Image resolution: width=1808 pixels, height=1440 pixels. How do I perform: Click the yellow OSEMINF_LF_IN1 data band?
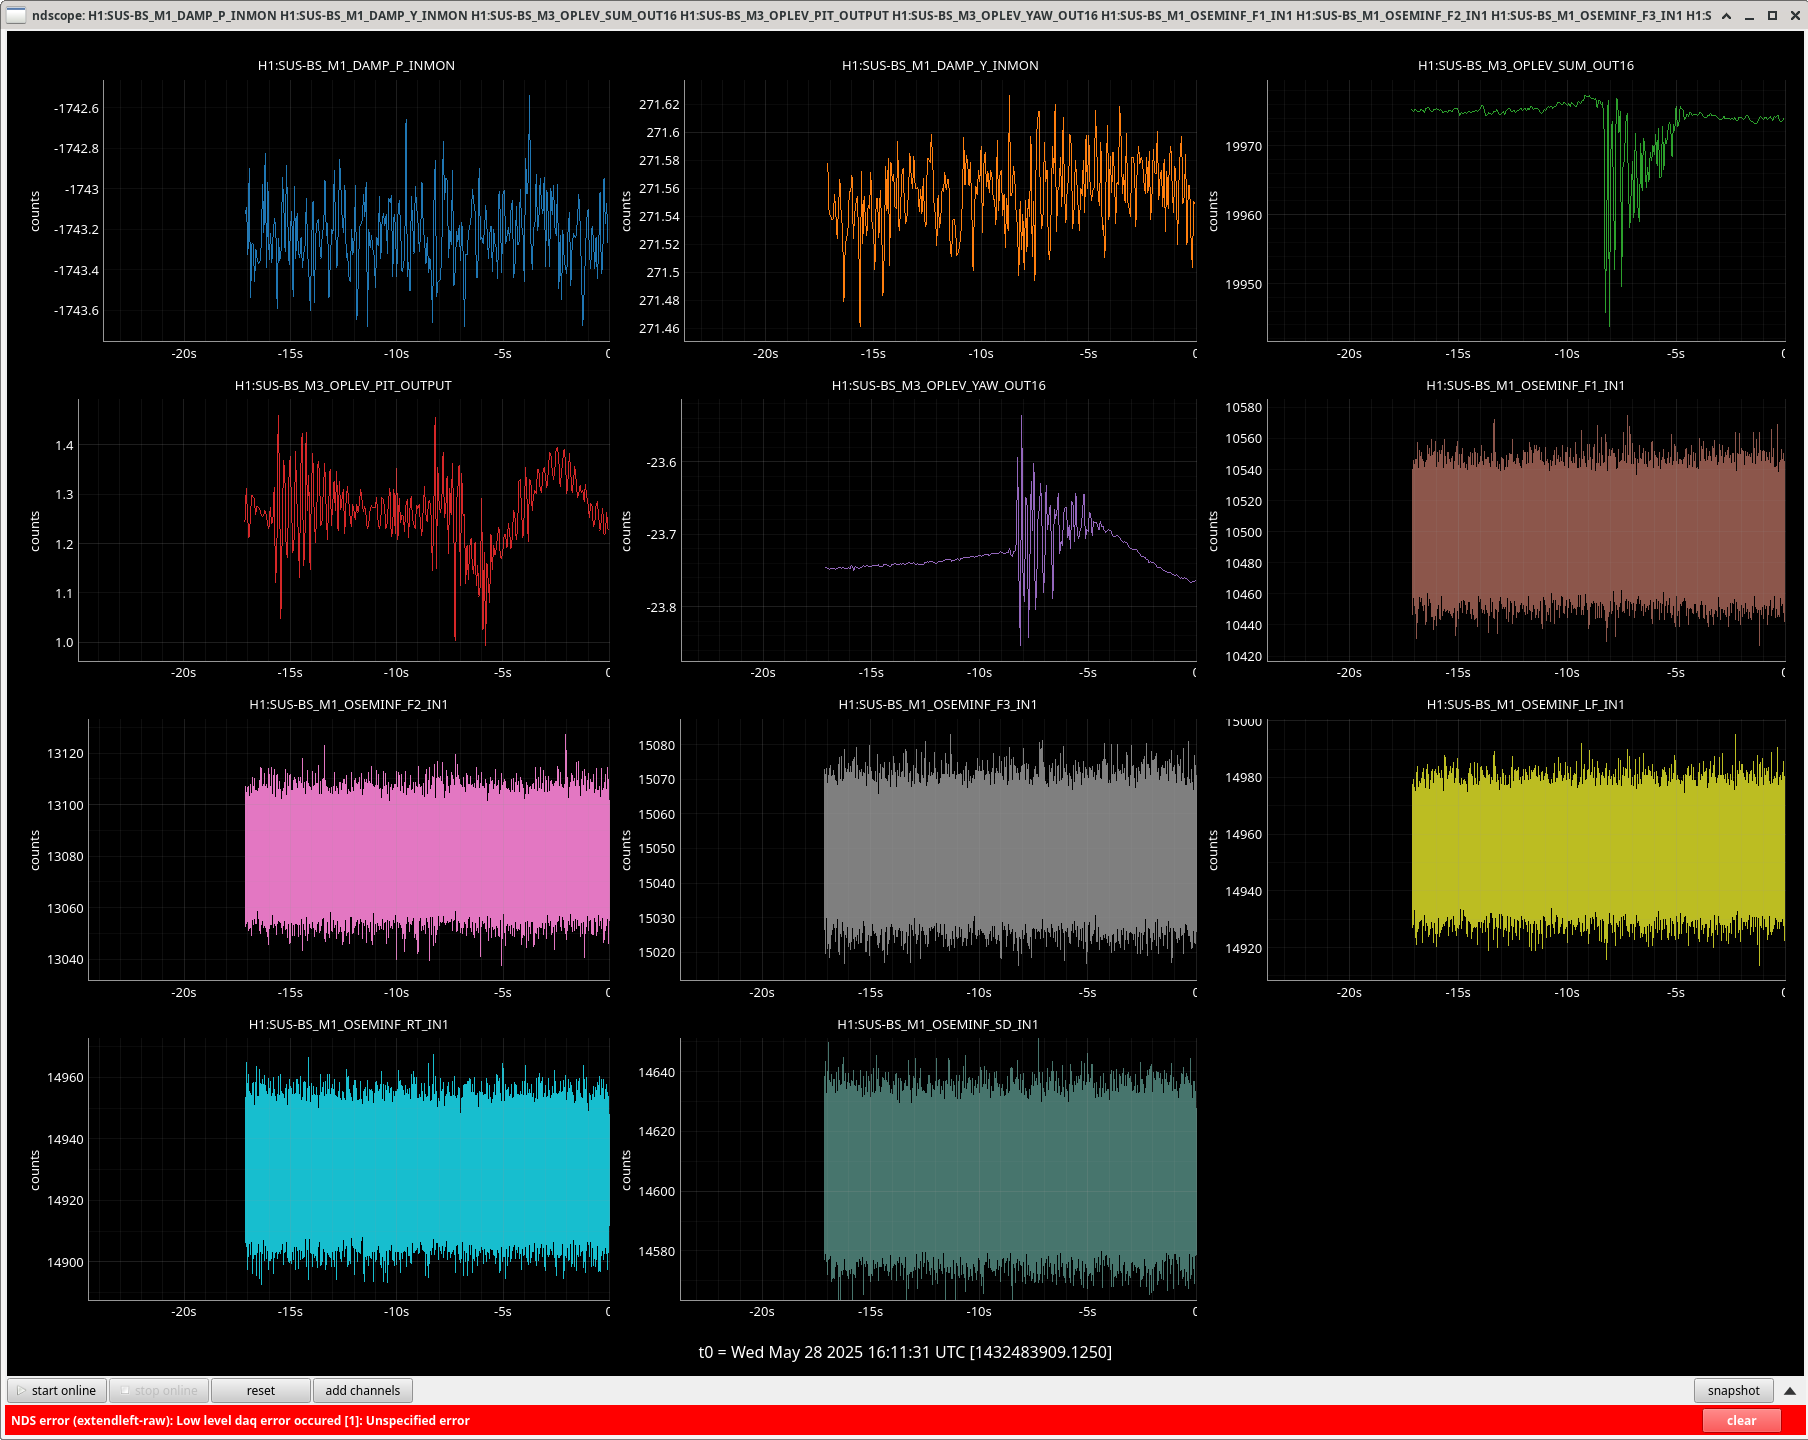click(1598, 850)
